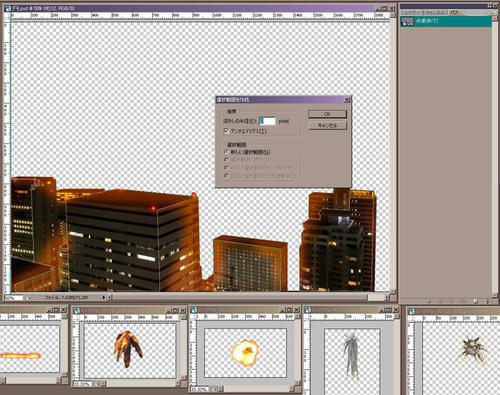
Task: Click the Work Path thumbnail icon
Action: (x=407, y=22)
